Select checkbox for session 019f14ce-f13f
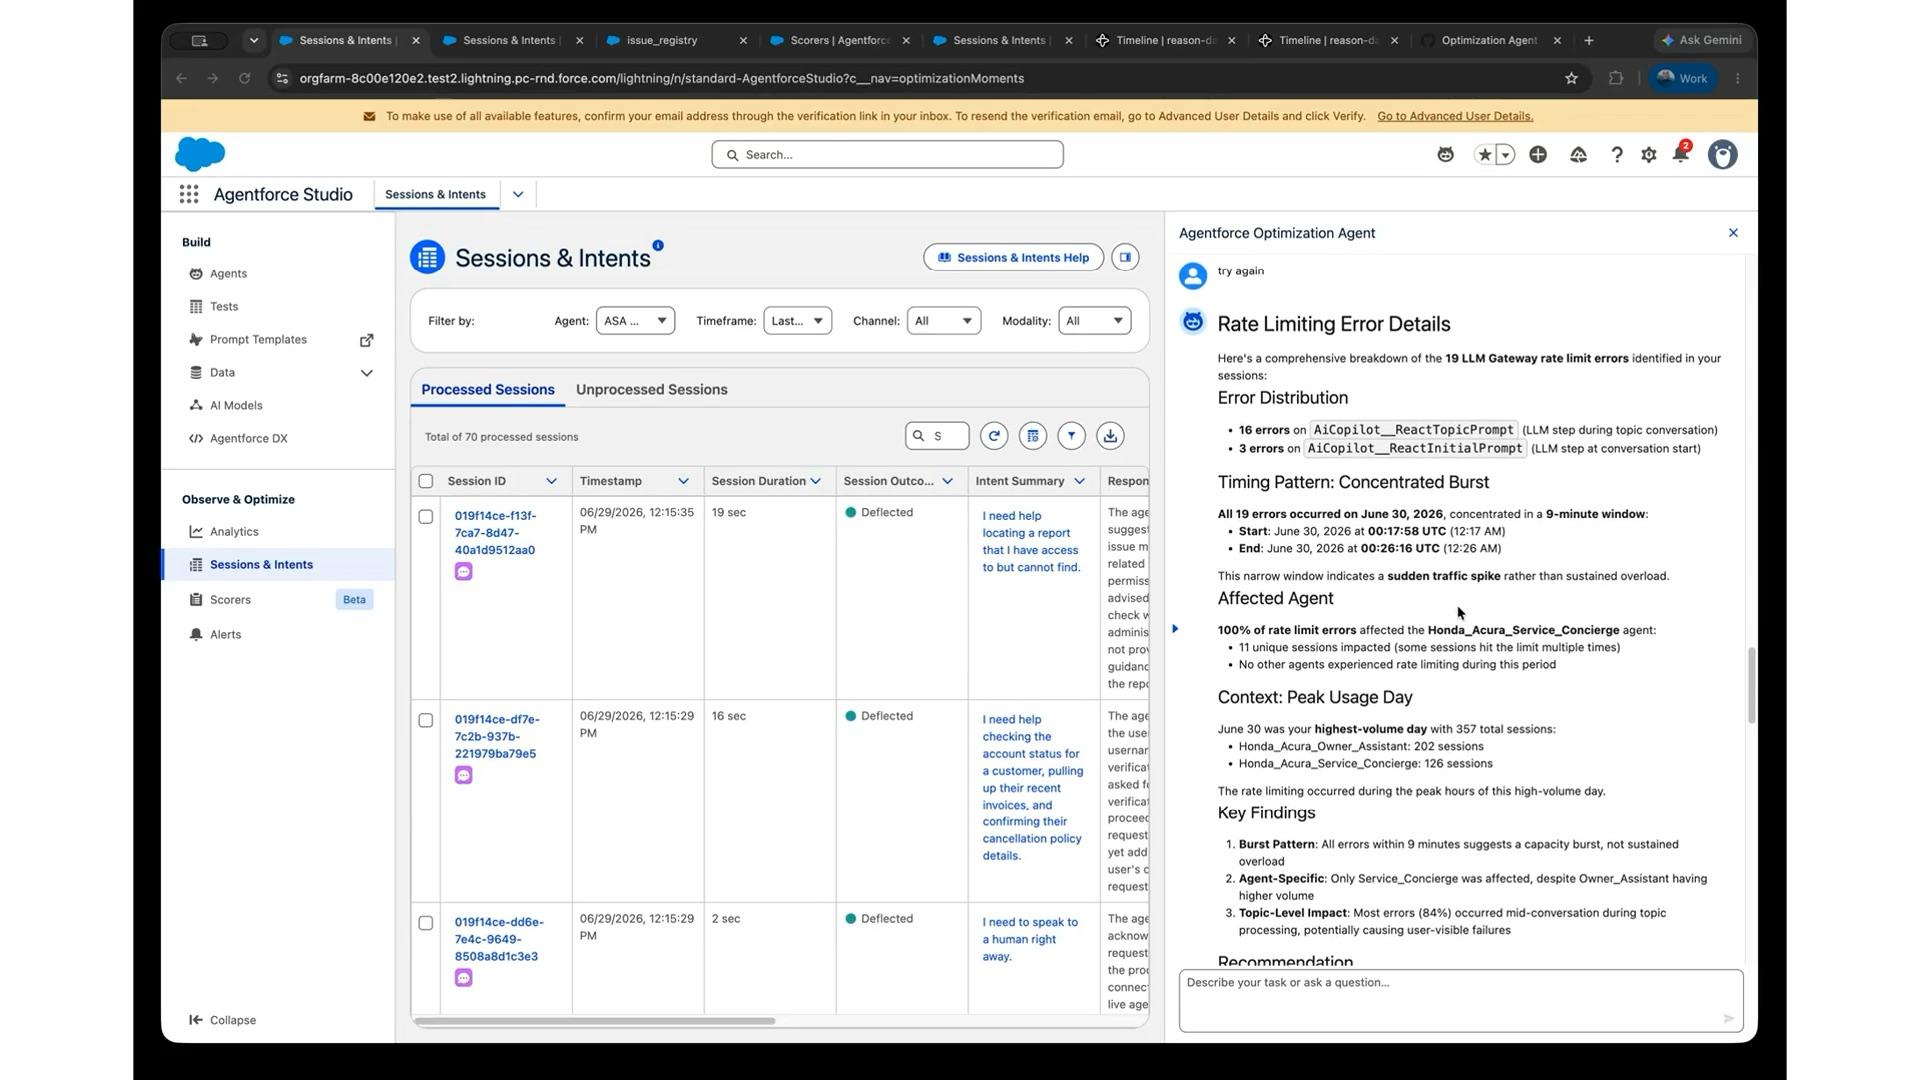This screenshot has height=1080, width=1920. click(x=426, y=517)
